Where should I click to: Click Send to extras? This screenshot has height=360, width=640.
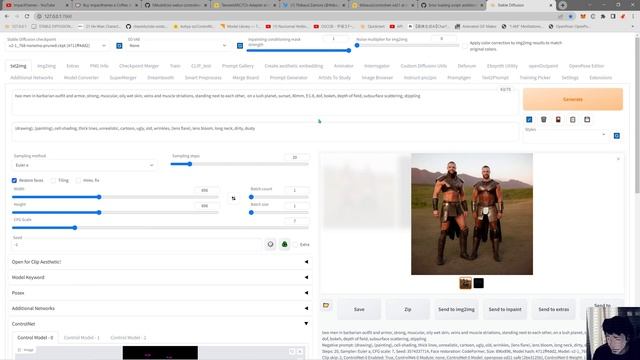[x=553, y=309]
